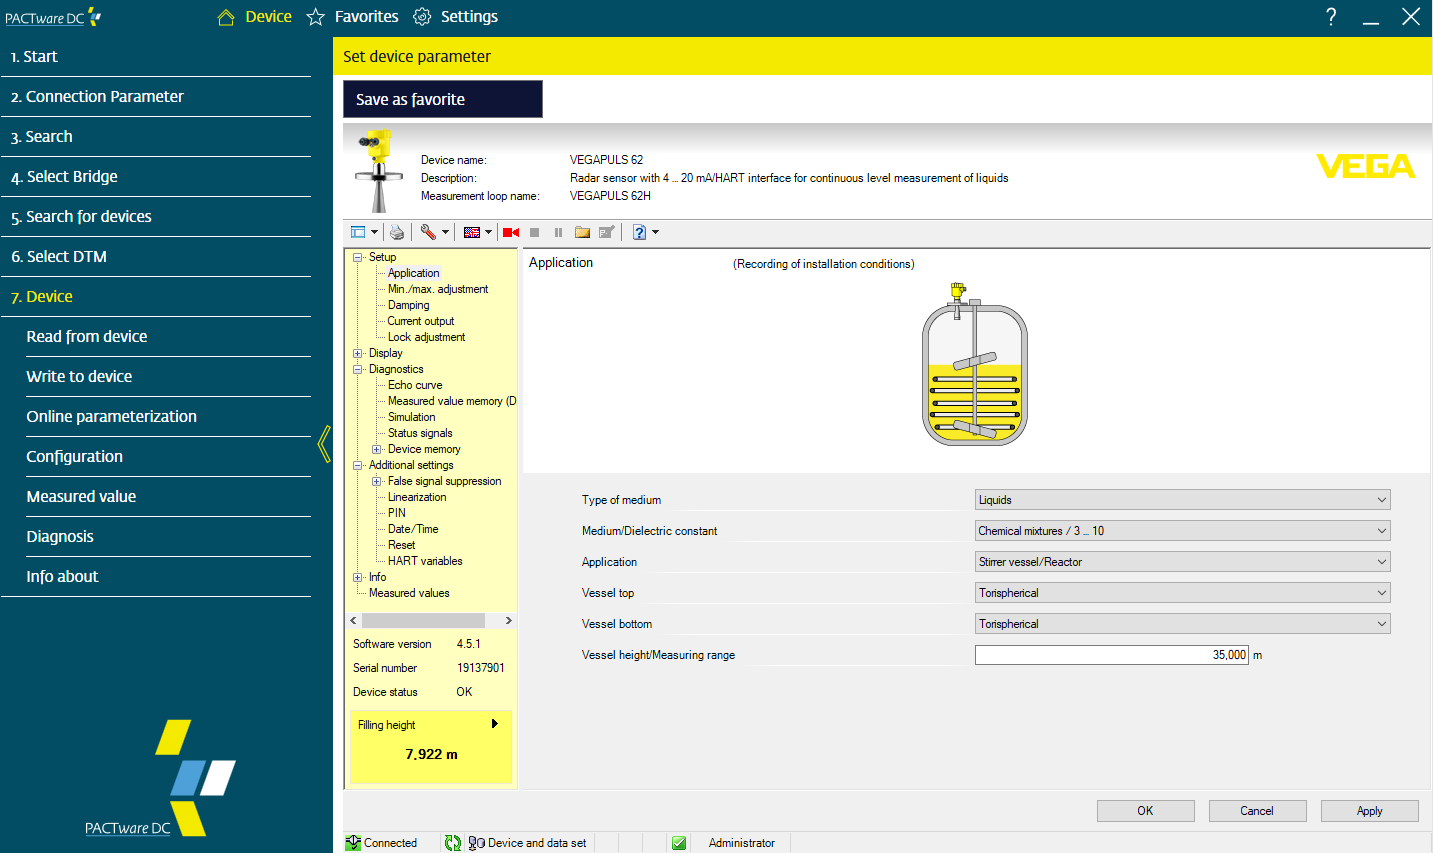Click the Device and data set icon
Viewport: 1433px width, 853px height.
pyautogui.click(x=477, y=843)
